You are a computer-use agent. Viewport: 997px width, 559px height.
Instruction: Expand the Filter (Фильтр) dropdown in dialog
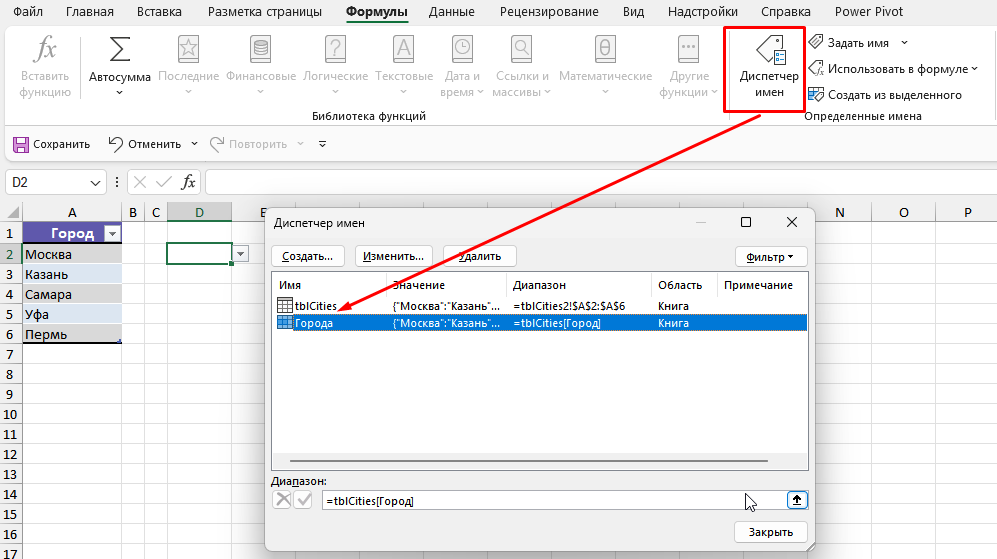pos(770,256)
